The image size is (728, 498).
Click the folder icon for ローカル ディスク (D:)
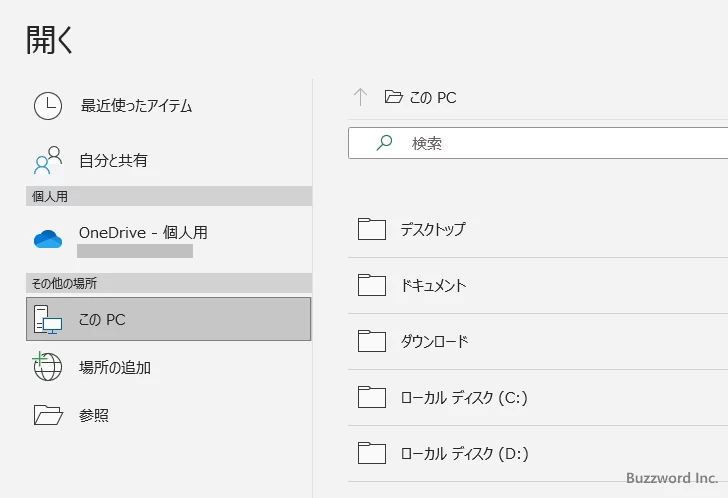click(372, 453)
